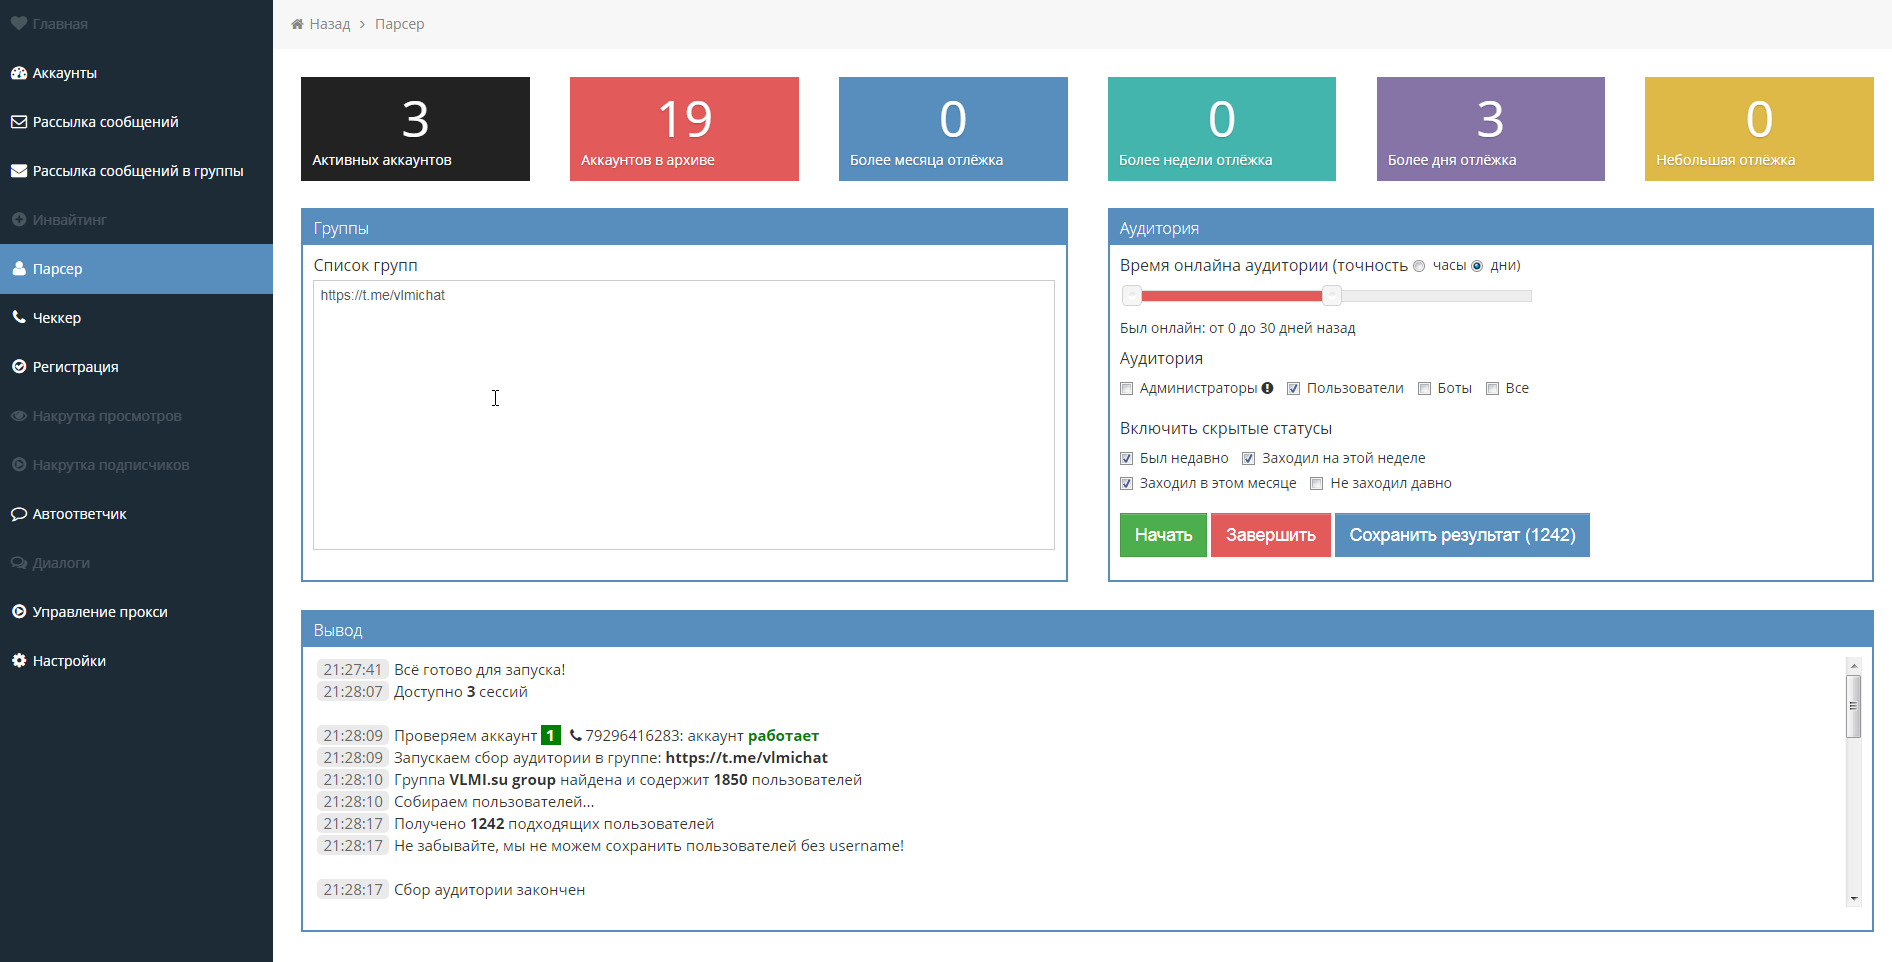Toggle the Боты audience checkbox
Image resolution: width=1892 pixels, height=962 pixels.
1425,389
